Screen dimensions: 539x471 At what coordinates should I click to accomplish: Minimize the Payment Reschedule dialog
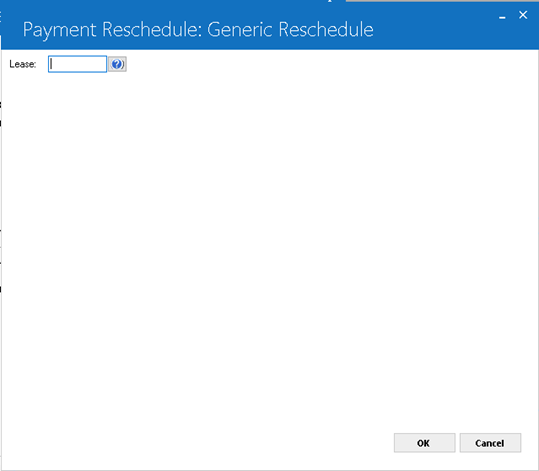(x=502, y=16)
